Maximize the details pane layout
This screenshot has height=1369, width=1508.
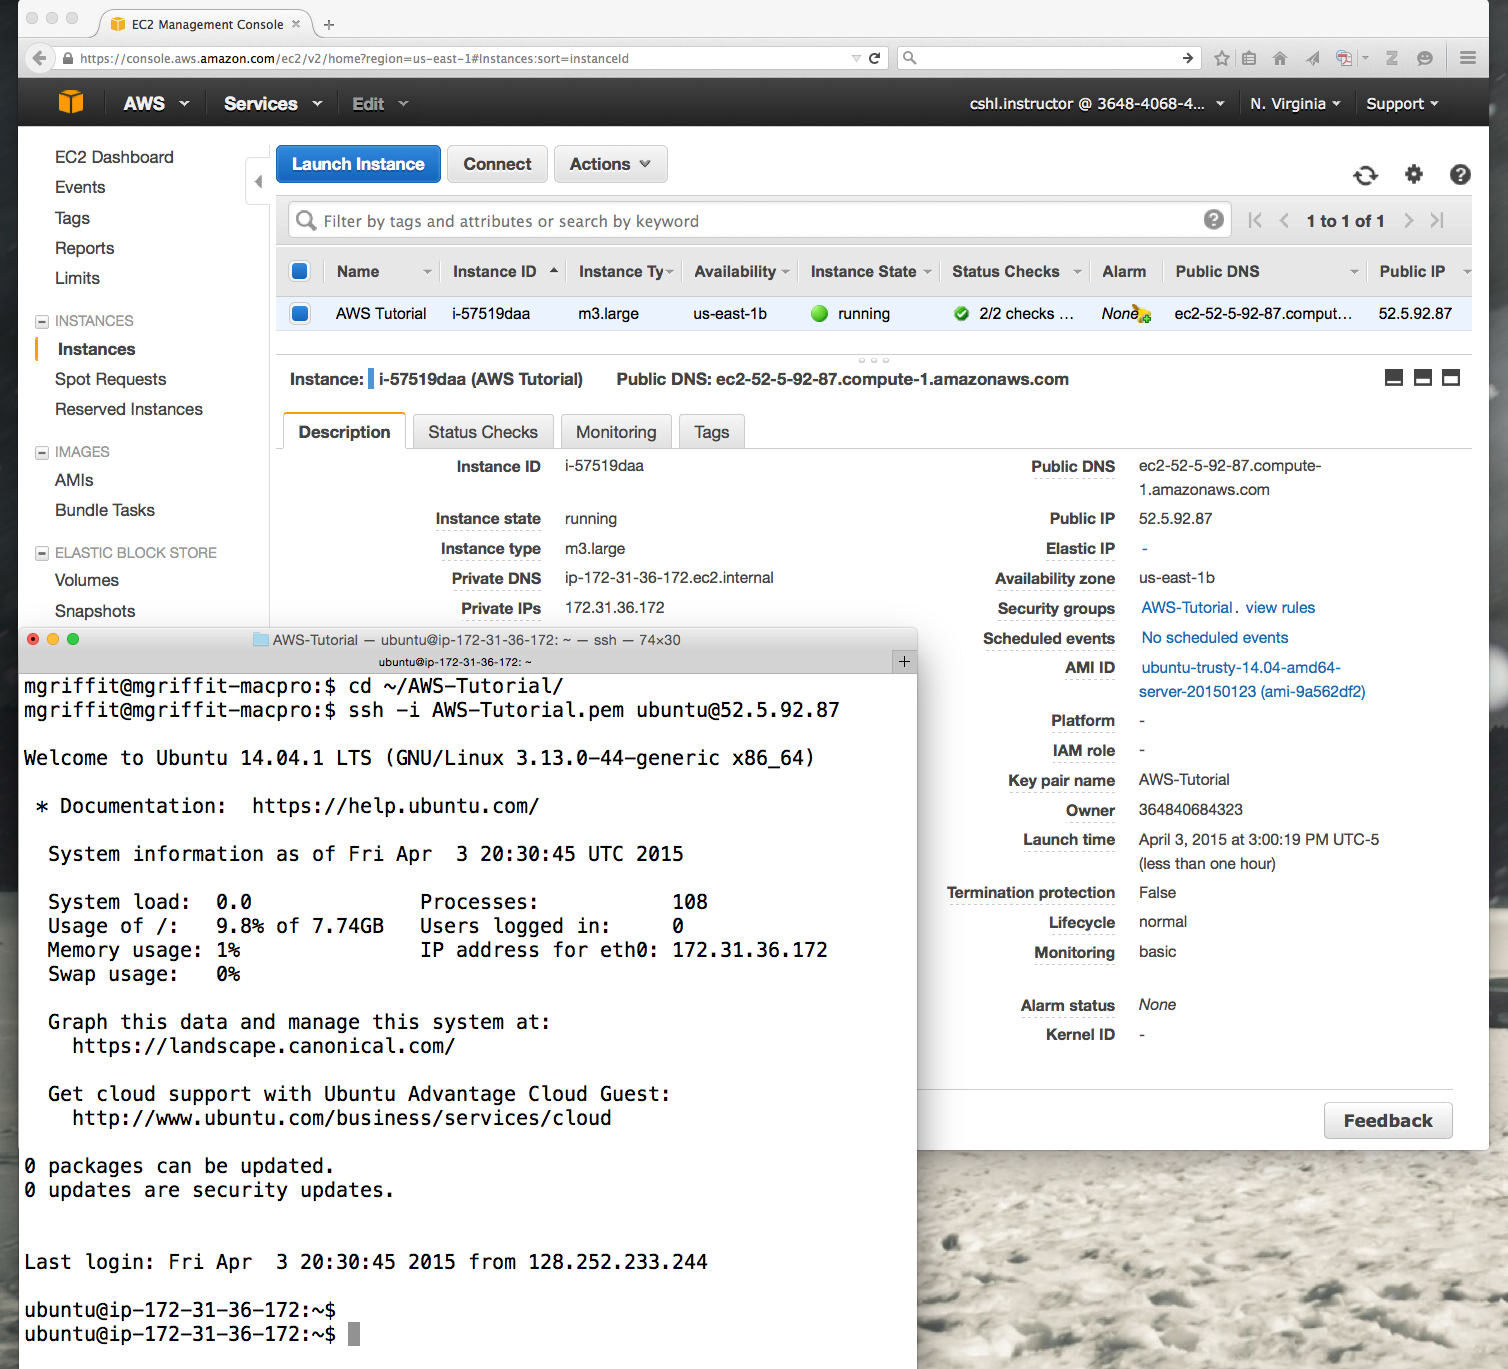coord(1451,377)
